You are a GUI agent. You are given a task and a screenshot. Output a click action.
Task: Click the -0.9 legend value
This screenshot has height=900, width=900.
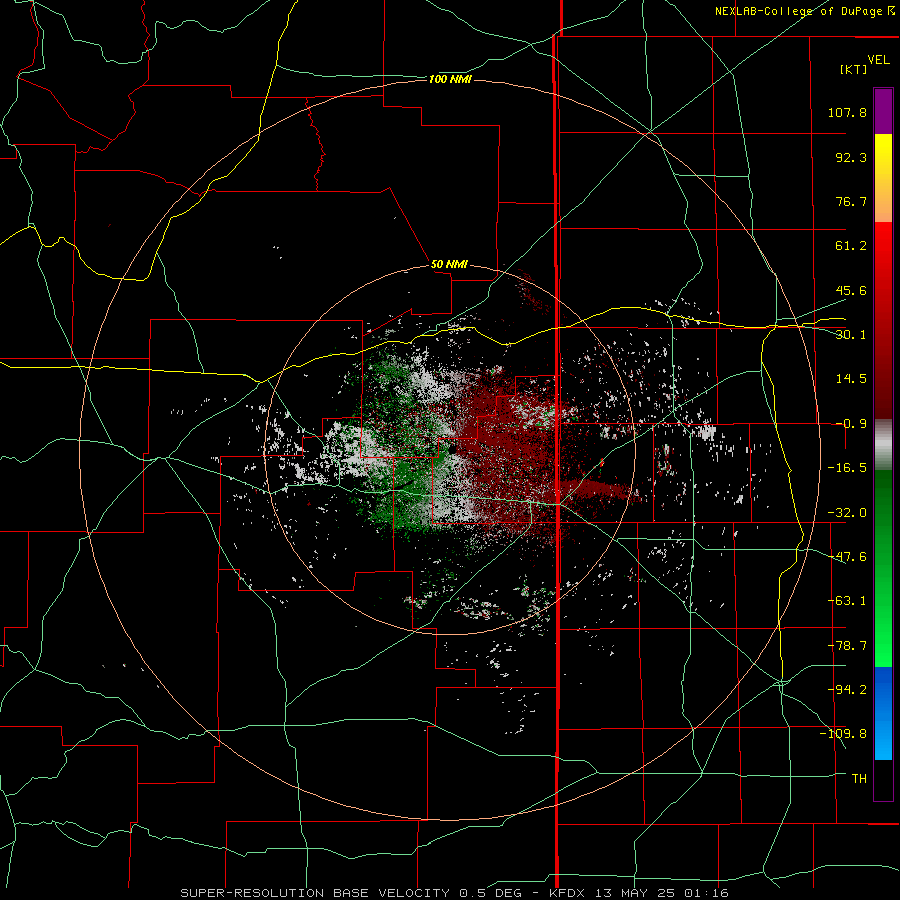pyautogui.click(x=851, y=424)
